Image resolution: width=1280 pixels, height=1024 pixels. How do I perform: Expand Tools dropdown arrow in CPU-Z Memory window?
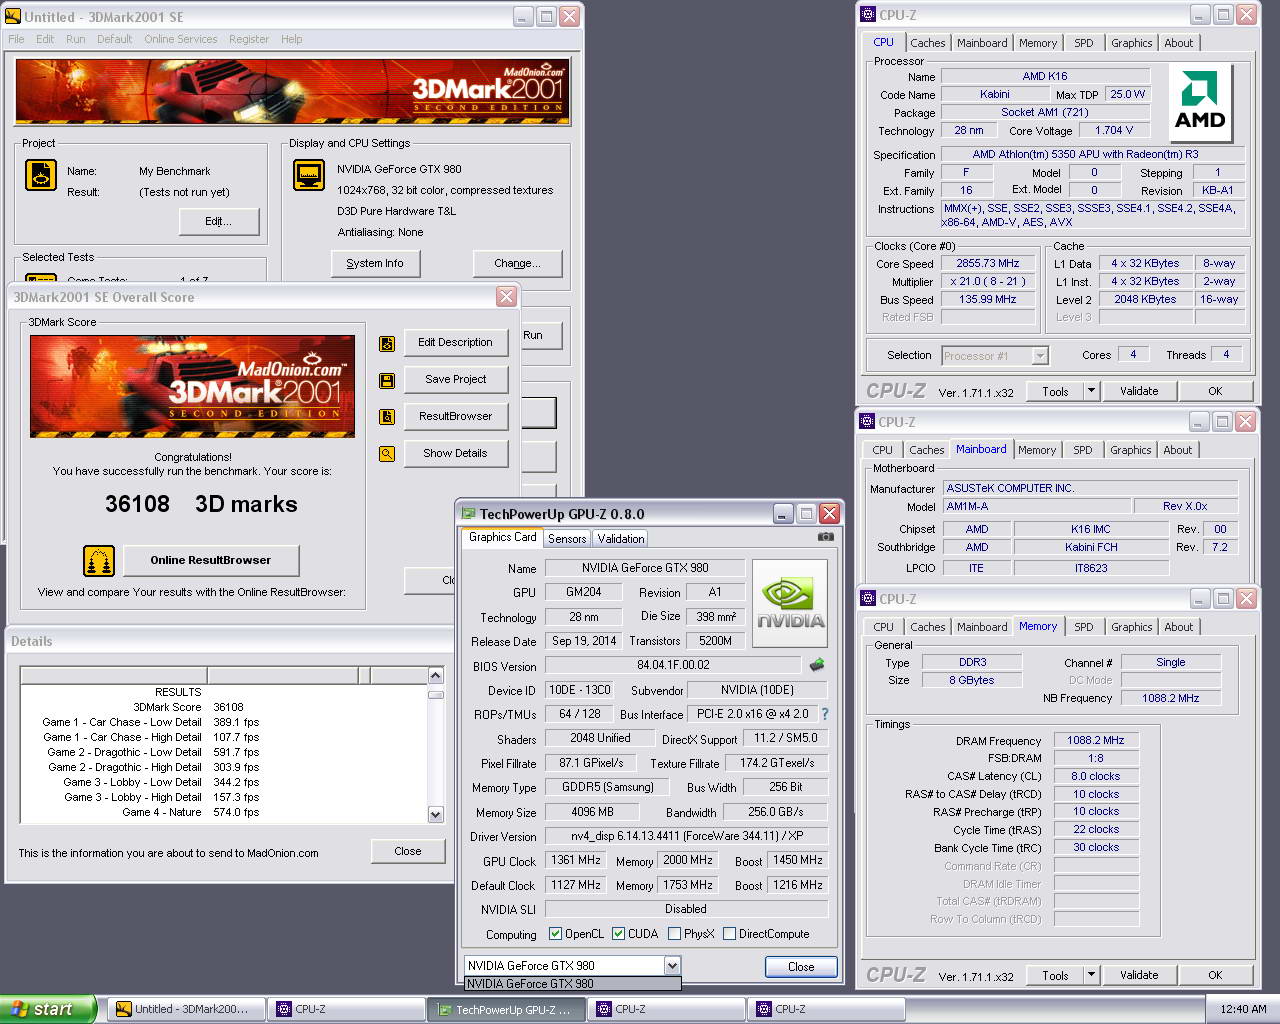click(1091, 975)
